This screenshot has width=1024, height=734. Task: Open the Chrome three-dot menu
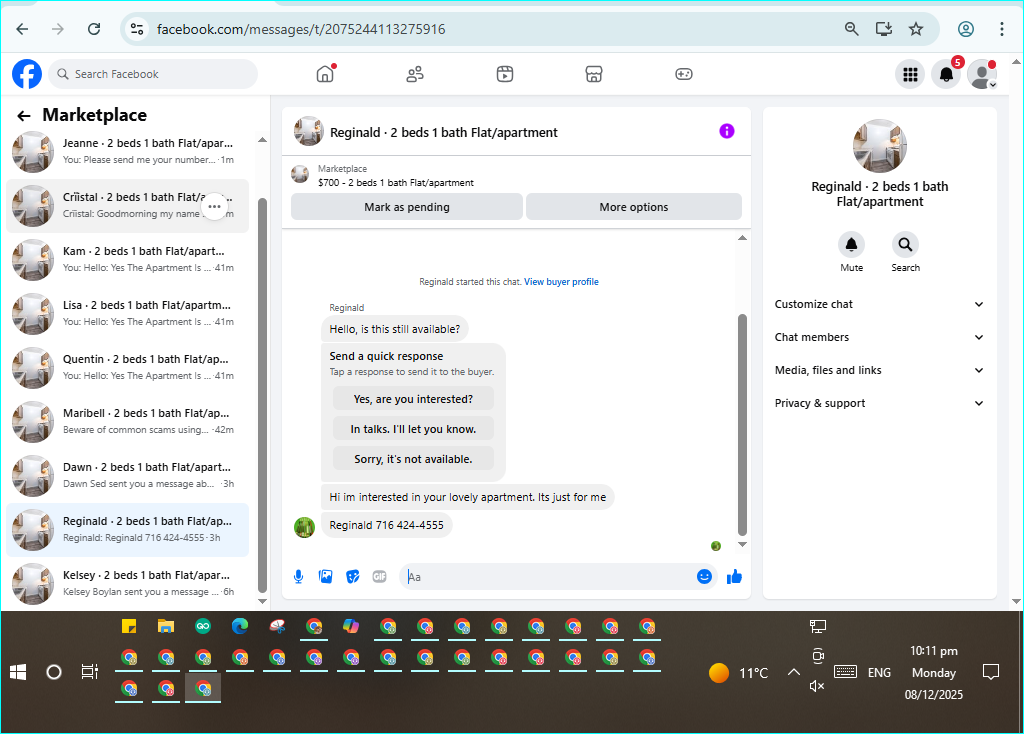tap(1001, 29)
